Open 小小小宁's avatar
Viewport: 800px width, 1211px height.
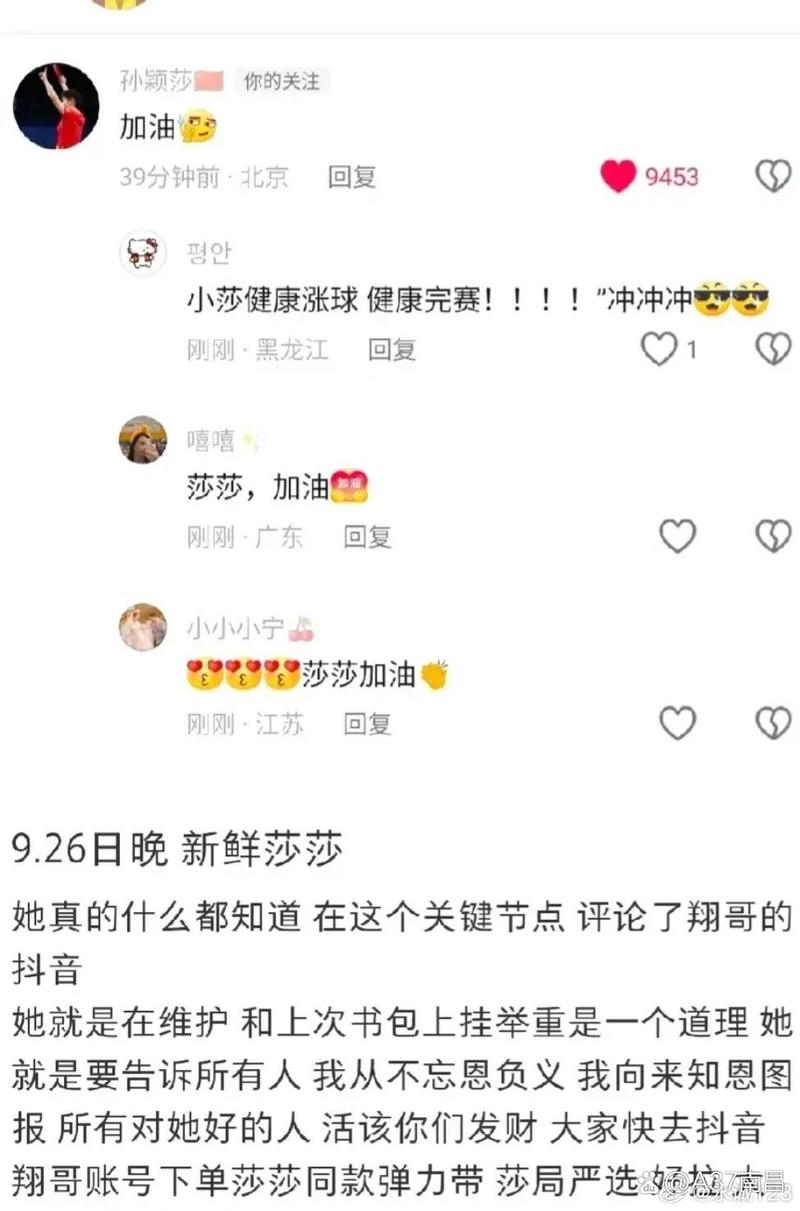143,627
